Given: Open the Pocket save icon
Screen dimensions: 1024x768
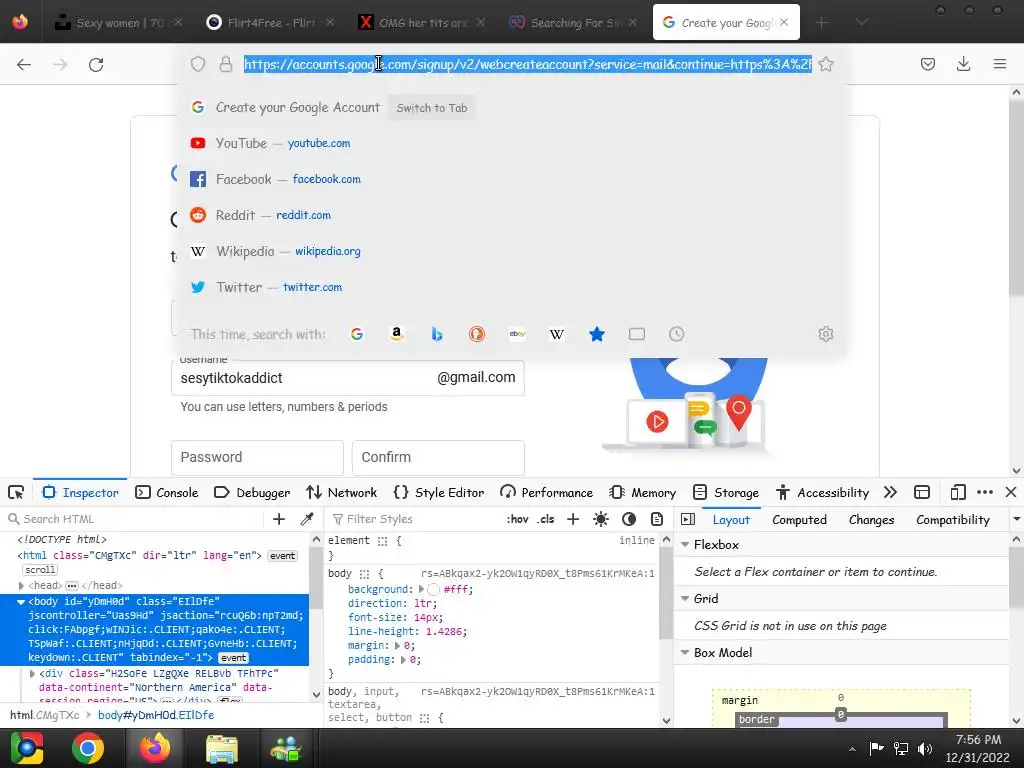Looking at the screenshot, I should [x=928, y=64].
